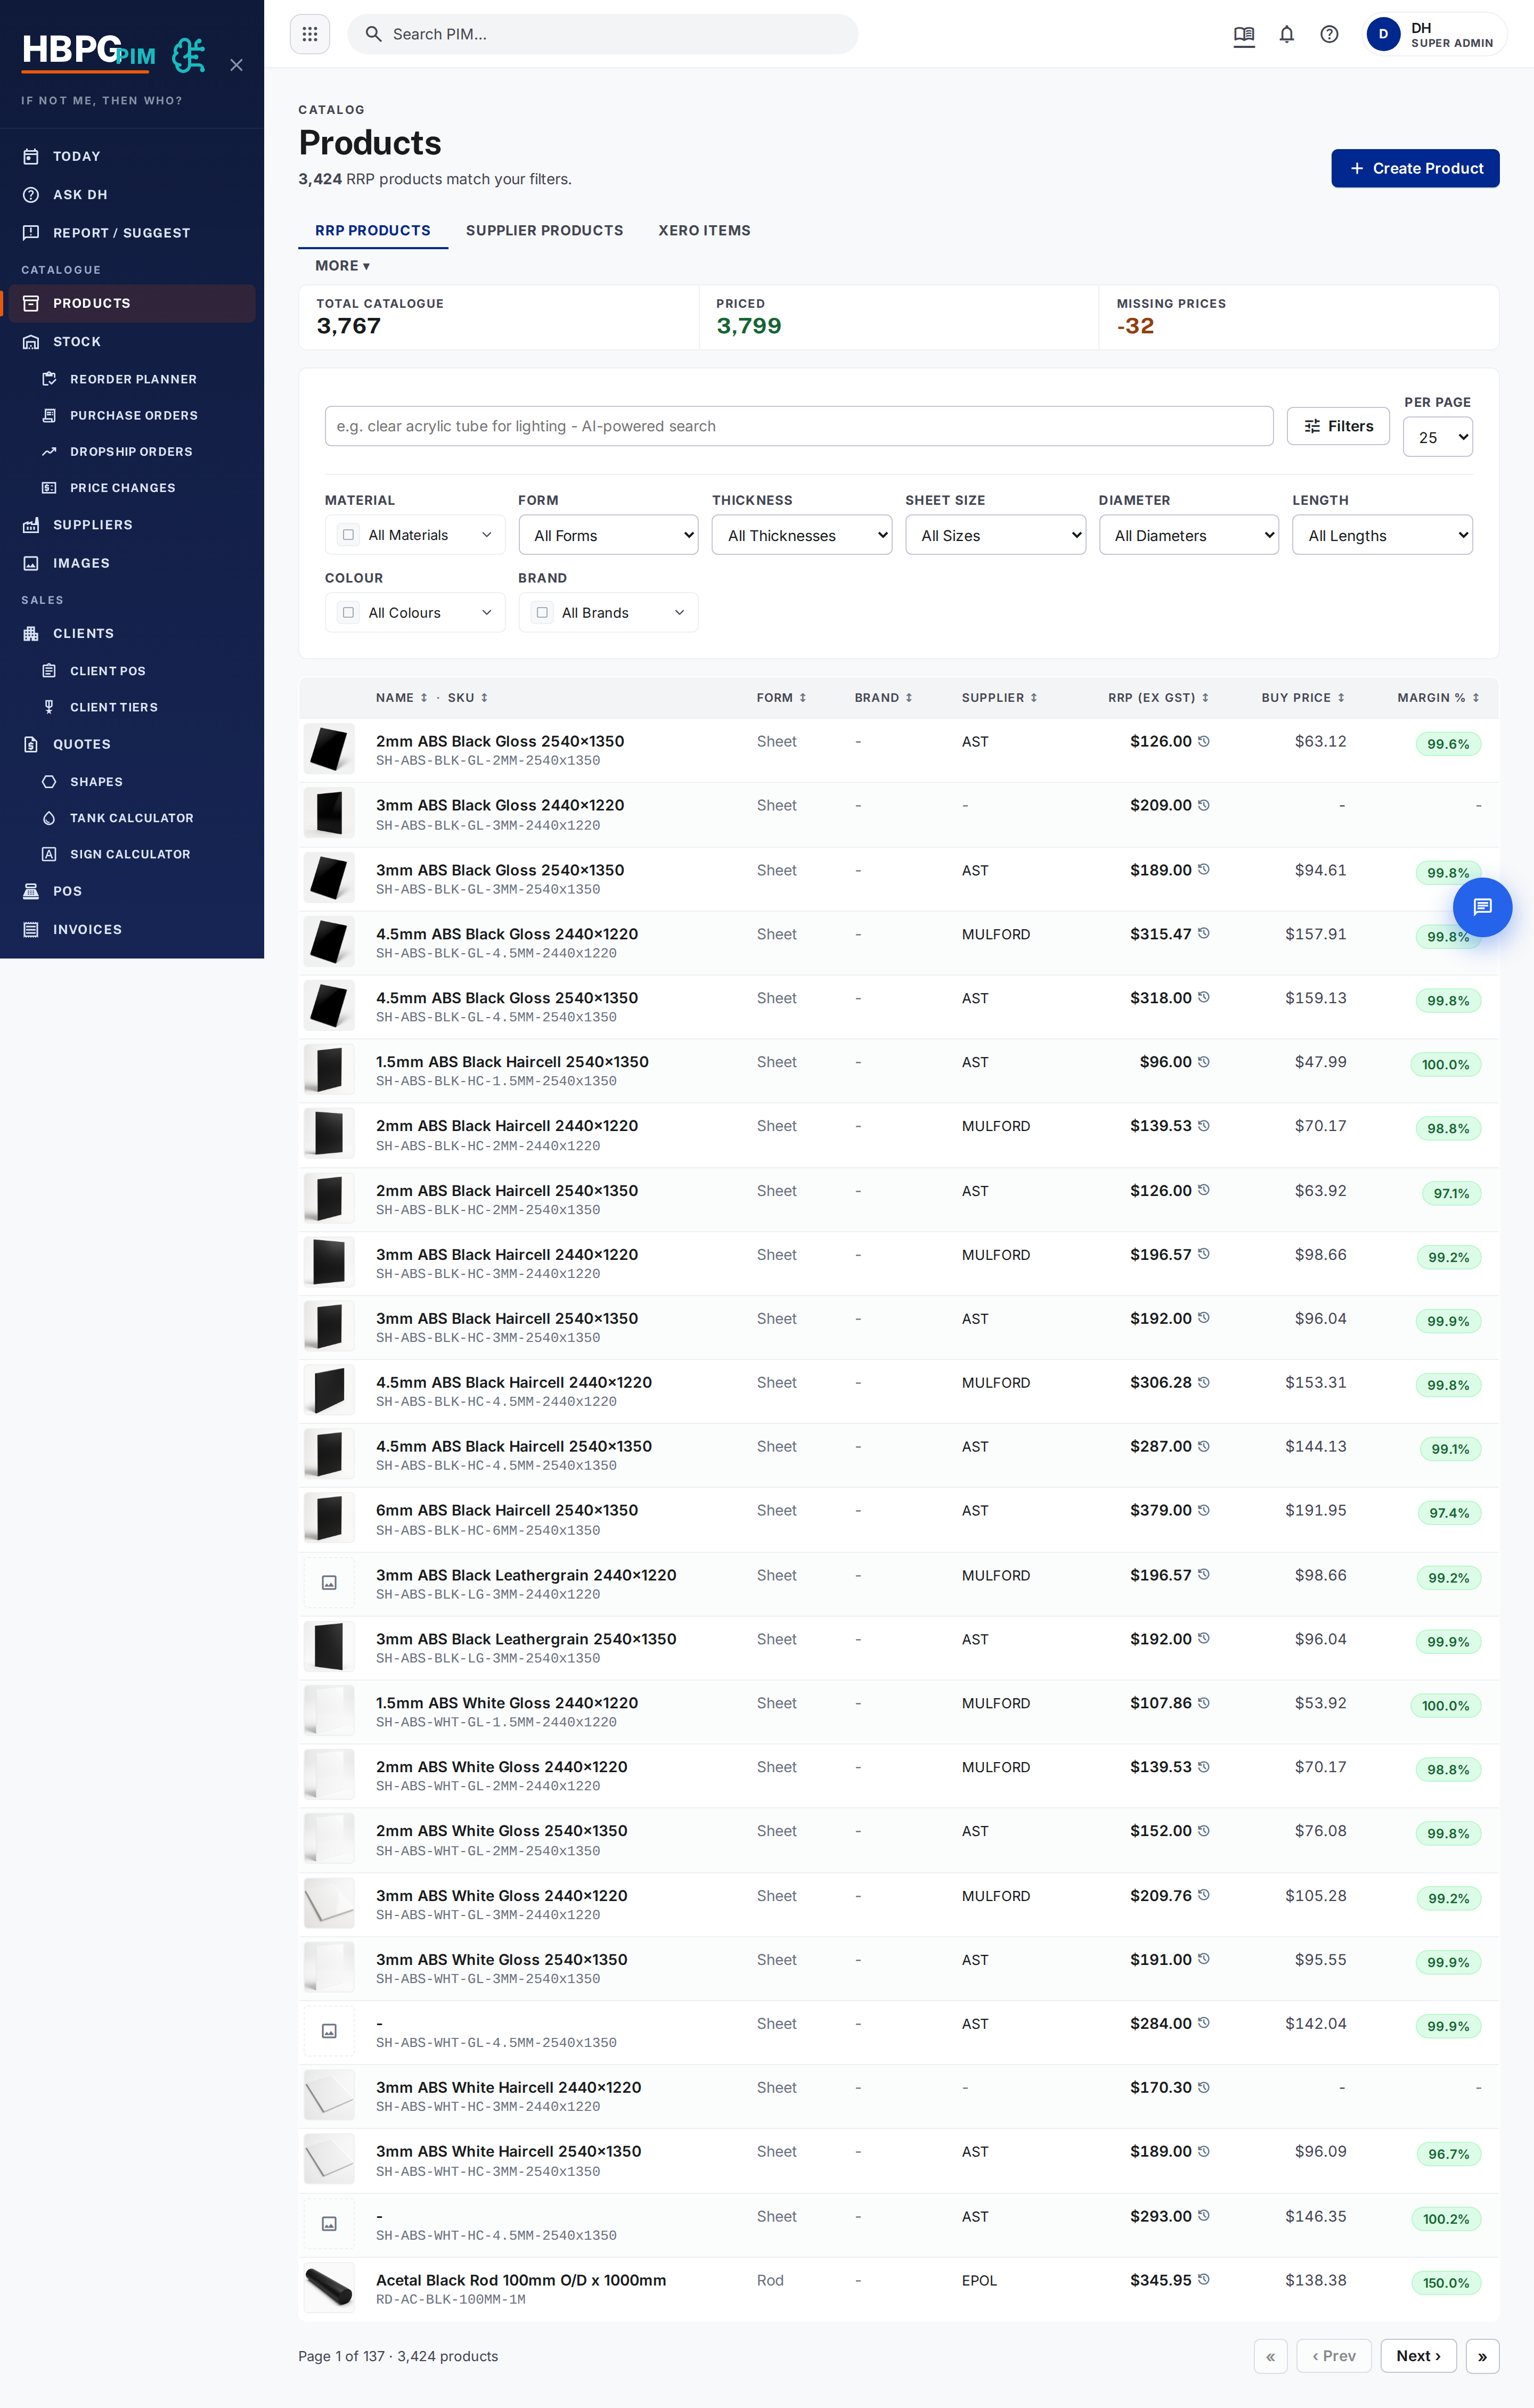Image resolution: width=1534 pixels, height=2408 pixels.
Task: Open Clients in the sidebar
Action: [132, 633]
